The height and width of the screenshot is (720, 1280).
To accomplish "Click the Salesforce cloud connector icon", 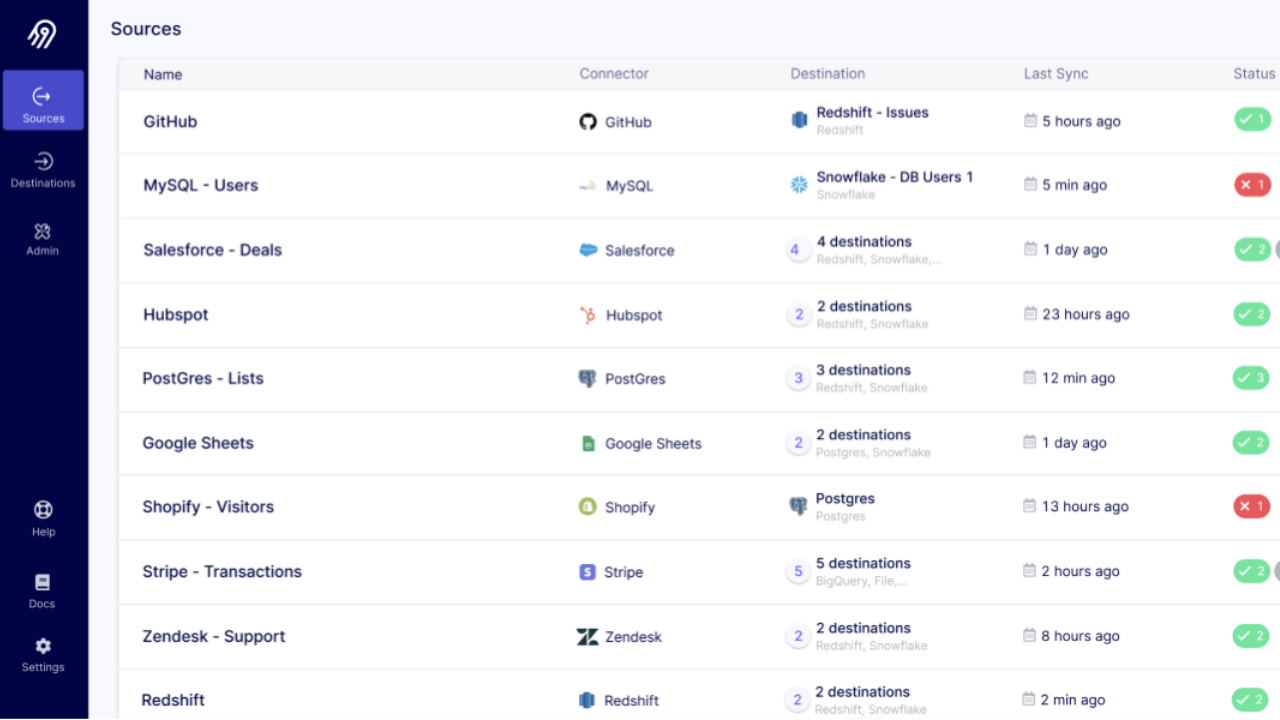I will [x=588, y=250].
